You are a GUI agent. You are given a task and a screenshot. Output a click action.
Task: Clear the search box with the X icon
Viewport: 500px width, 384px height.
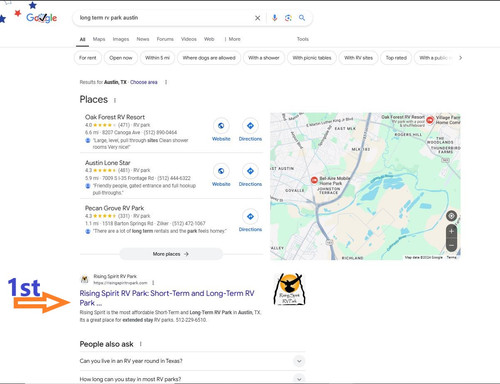click(257, 18)
